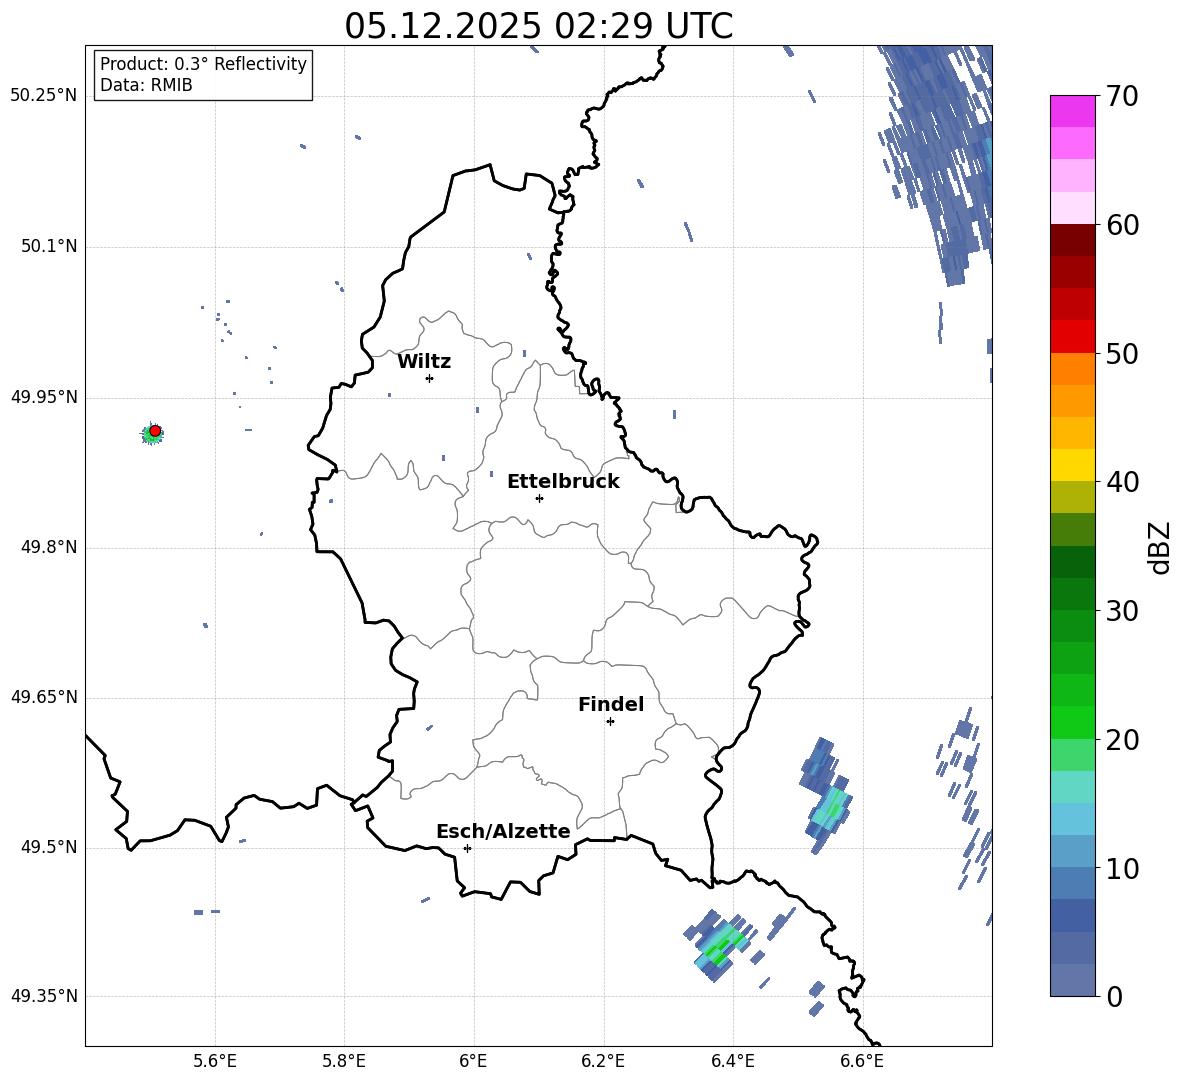1184x1081 pixels.
Task: Click the Esch/Alzette city label
Action: [x=503, y=831]
